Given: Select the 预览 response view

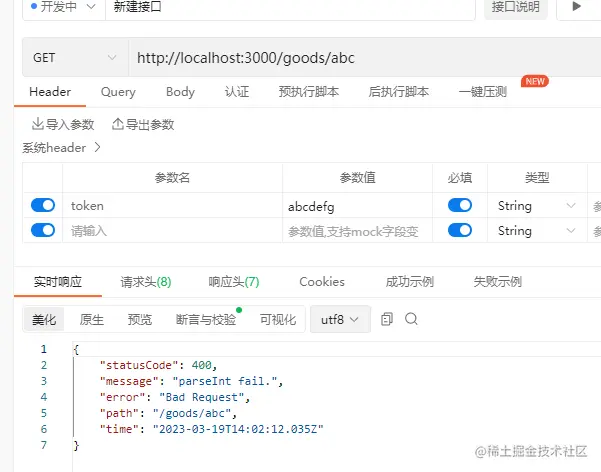Looking at the screenshot, I should (140, 319).
